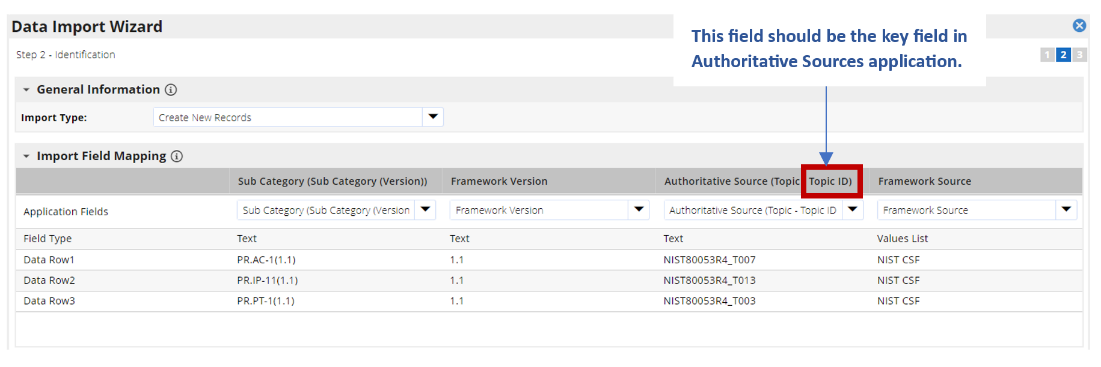1101x367 pixels.
Task: Select the current step 2 indicator
Action: click(1063, 55)
